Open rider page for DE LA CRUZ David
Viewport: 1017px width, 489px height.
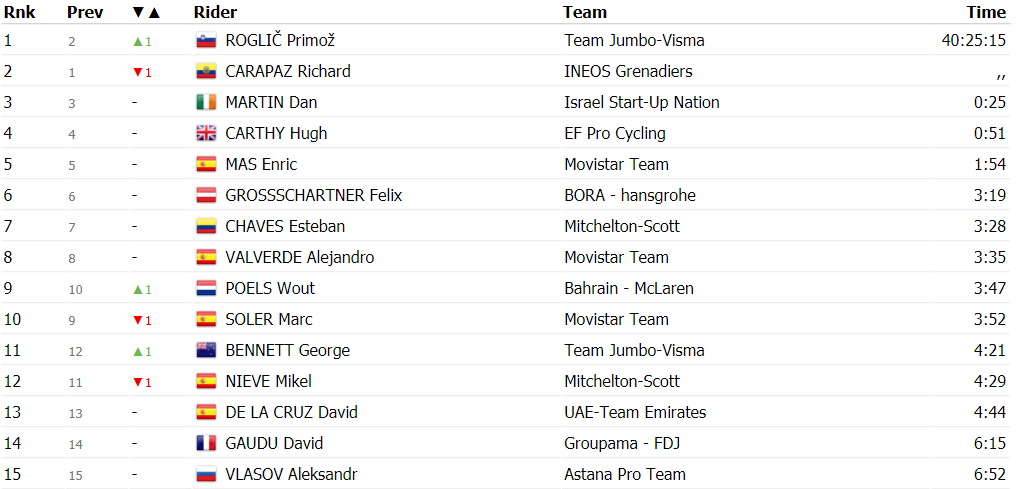[x=291, y=412]
